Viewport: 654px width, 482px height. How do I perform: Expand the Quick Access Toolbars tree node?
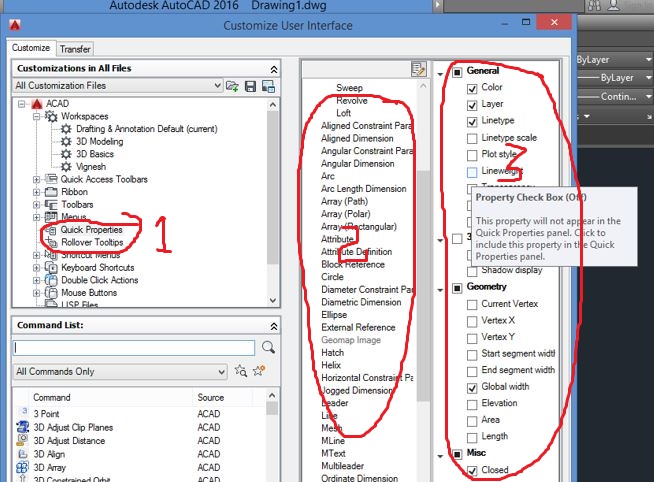tap(36, 180)
